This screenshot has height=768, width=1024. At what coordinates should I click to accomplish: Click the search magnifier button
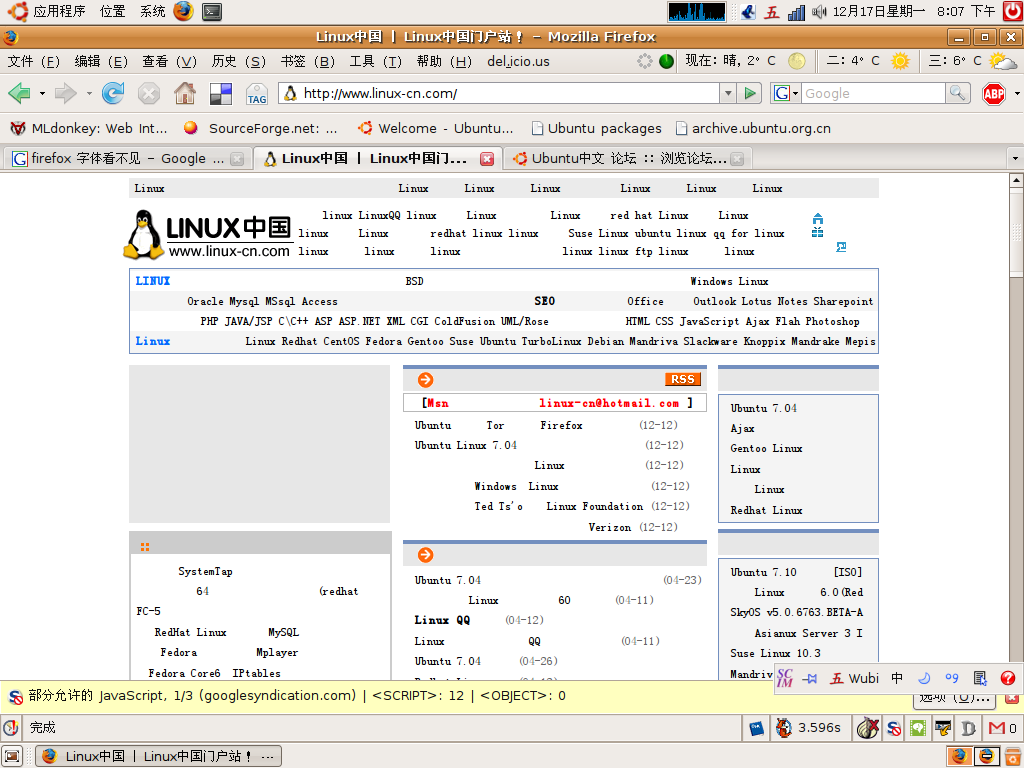[x=957, y=93]
